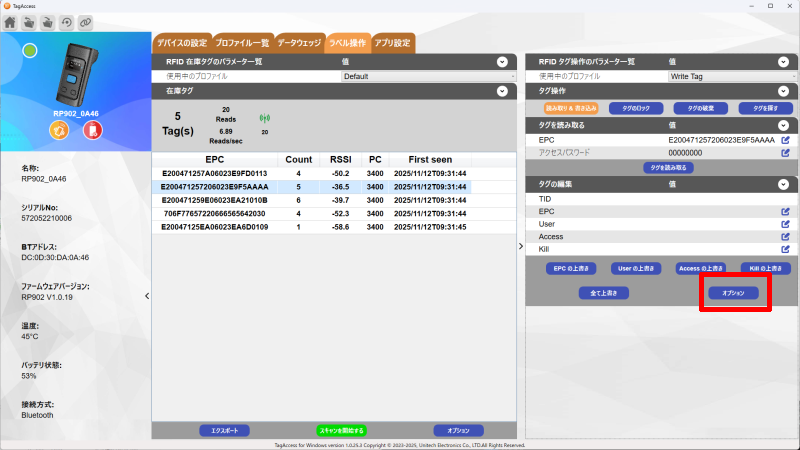Open the Default profile dropdown
Image resolution: width=800 pixels, height=450 pixels.
tap(428, 76)
